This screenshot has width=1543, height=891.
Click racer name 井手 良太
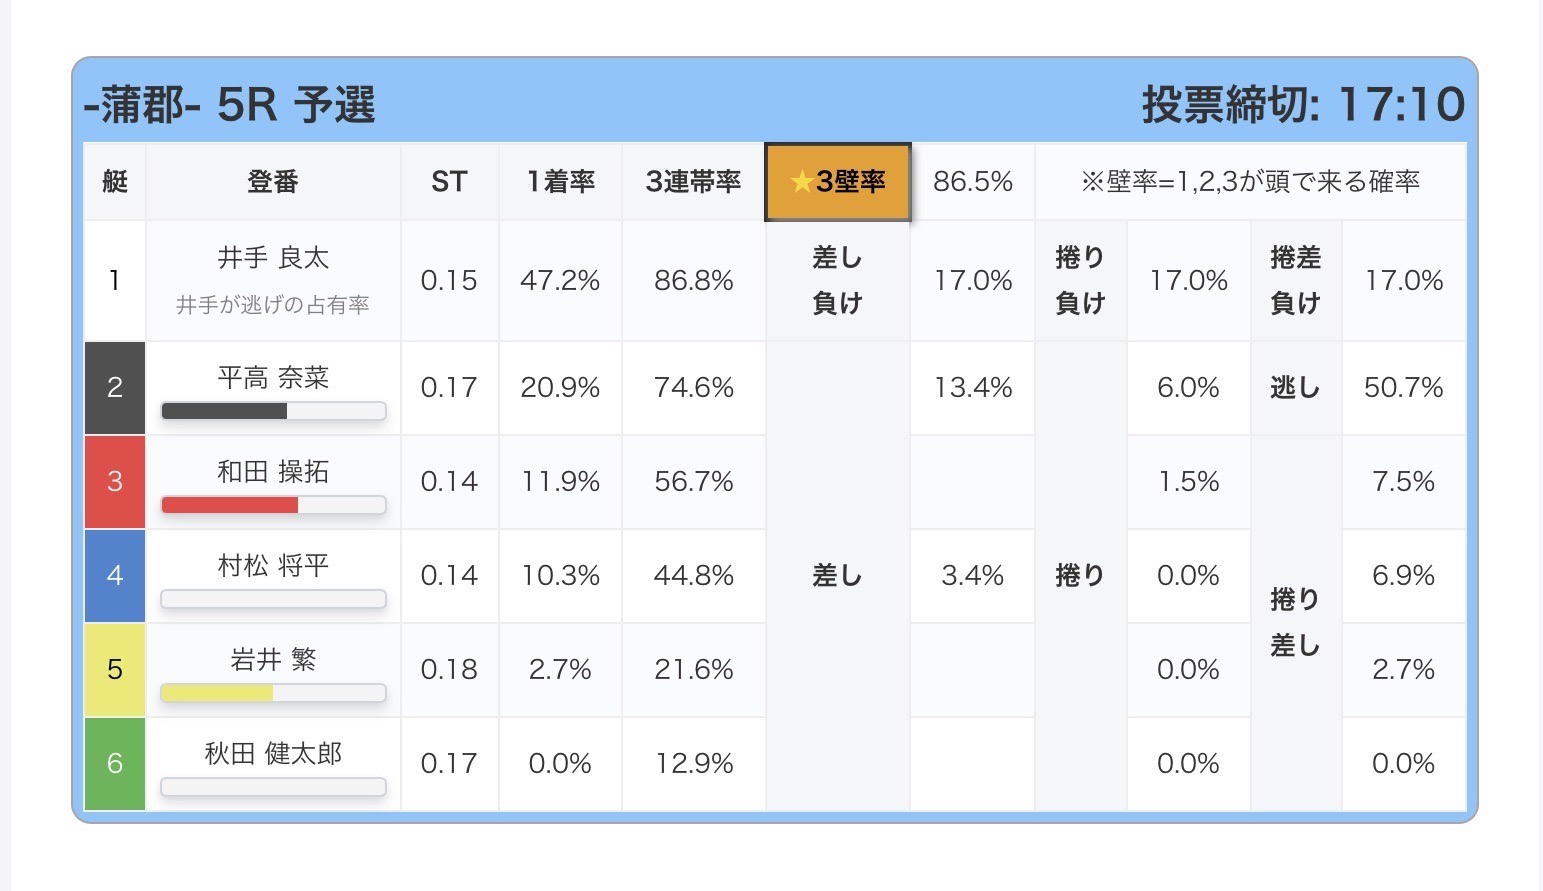273,258
